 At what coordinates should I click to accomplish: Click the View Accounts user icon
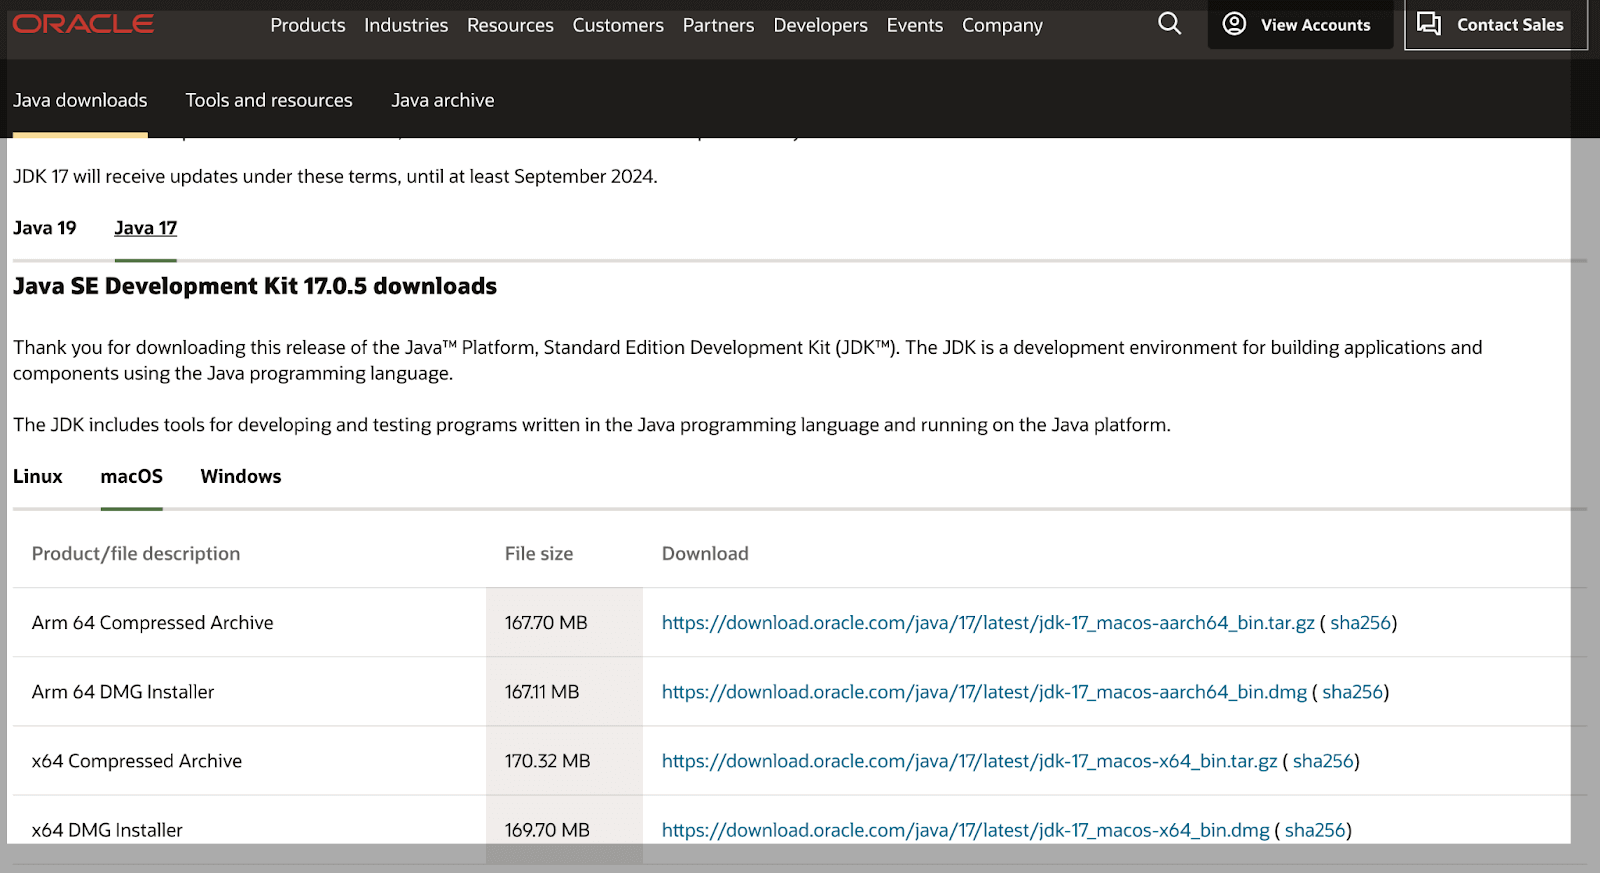[x=1234, y=23]
